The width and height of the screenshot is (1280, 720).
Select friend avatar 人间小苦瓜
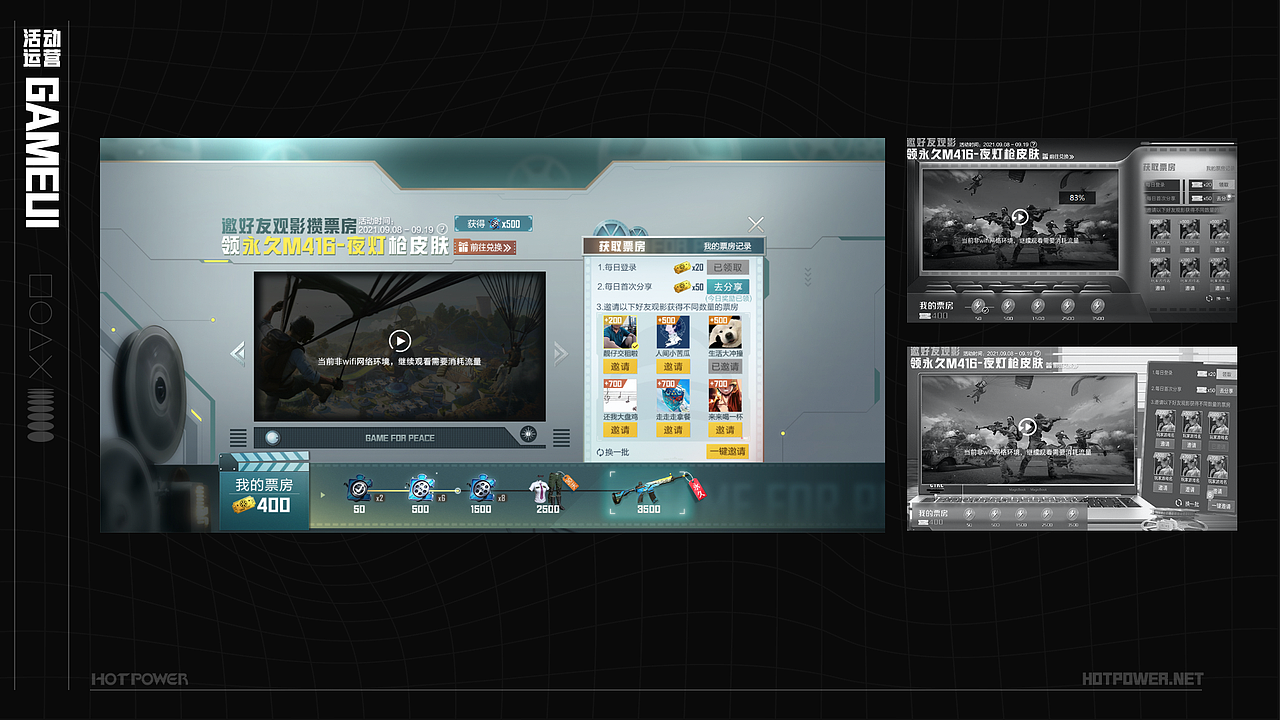click(x=673, y=332)
